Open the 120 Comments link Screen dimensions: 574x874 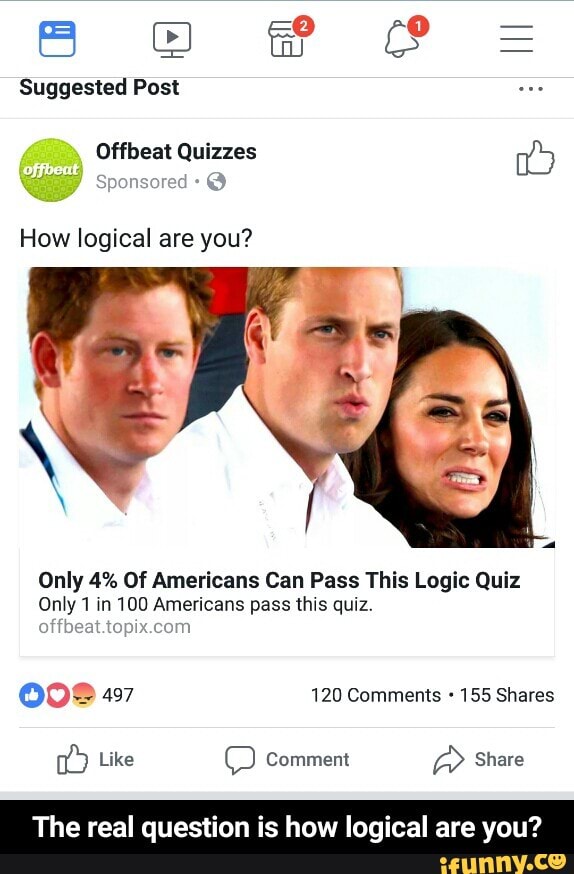(x=376, y=695)
